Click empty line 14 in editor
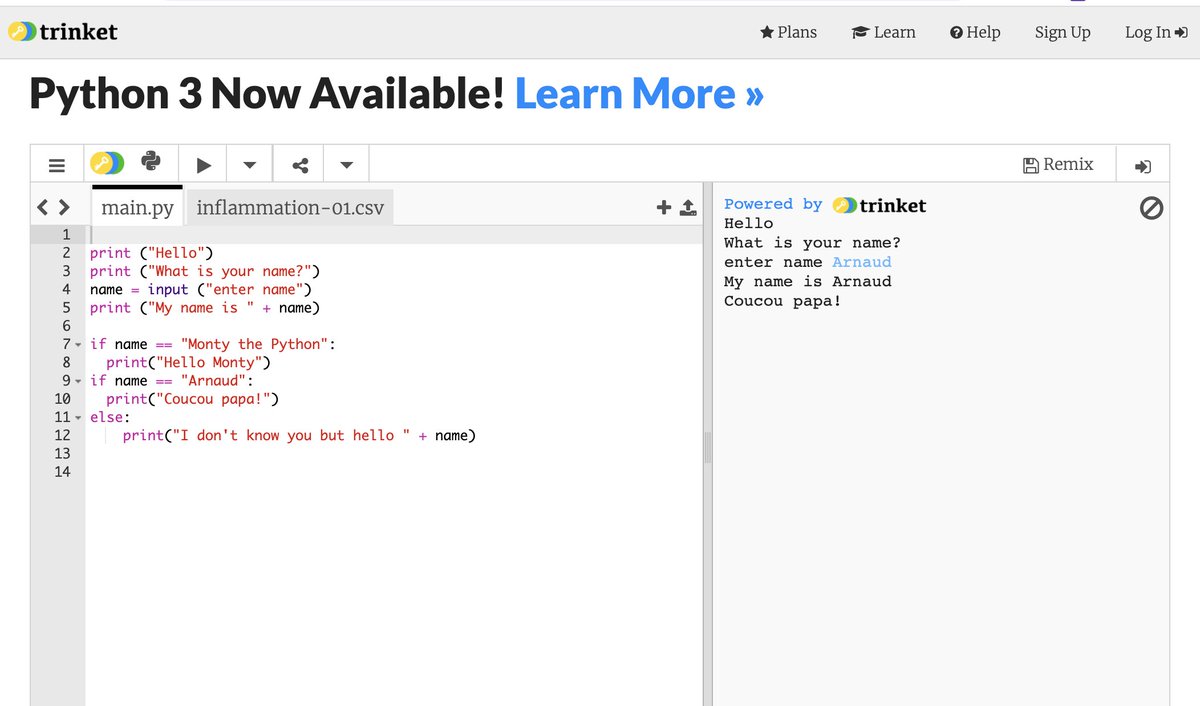 (x=394, y=472)
